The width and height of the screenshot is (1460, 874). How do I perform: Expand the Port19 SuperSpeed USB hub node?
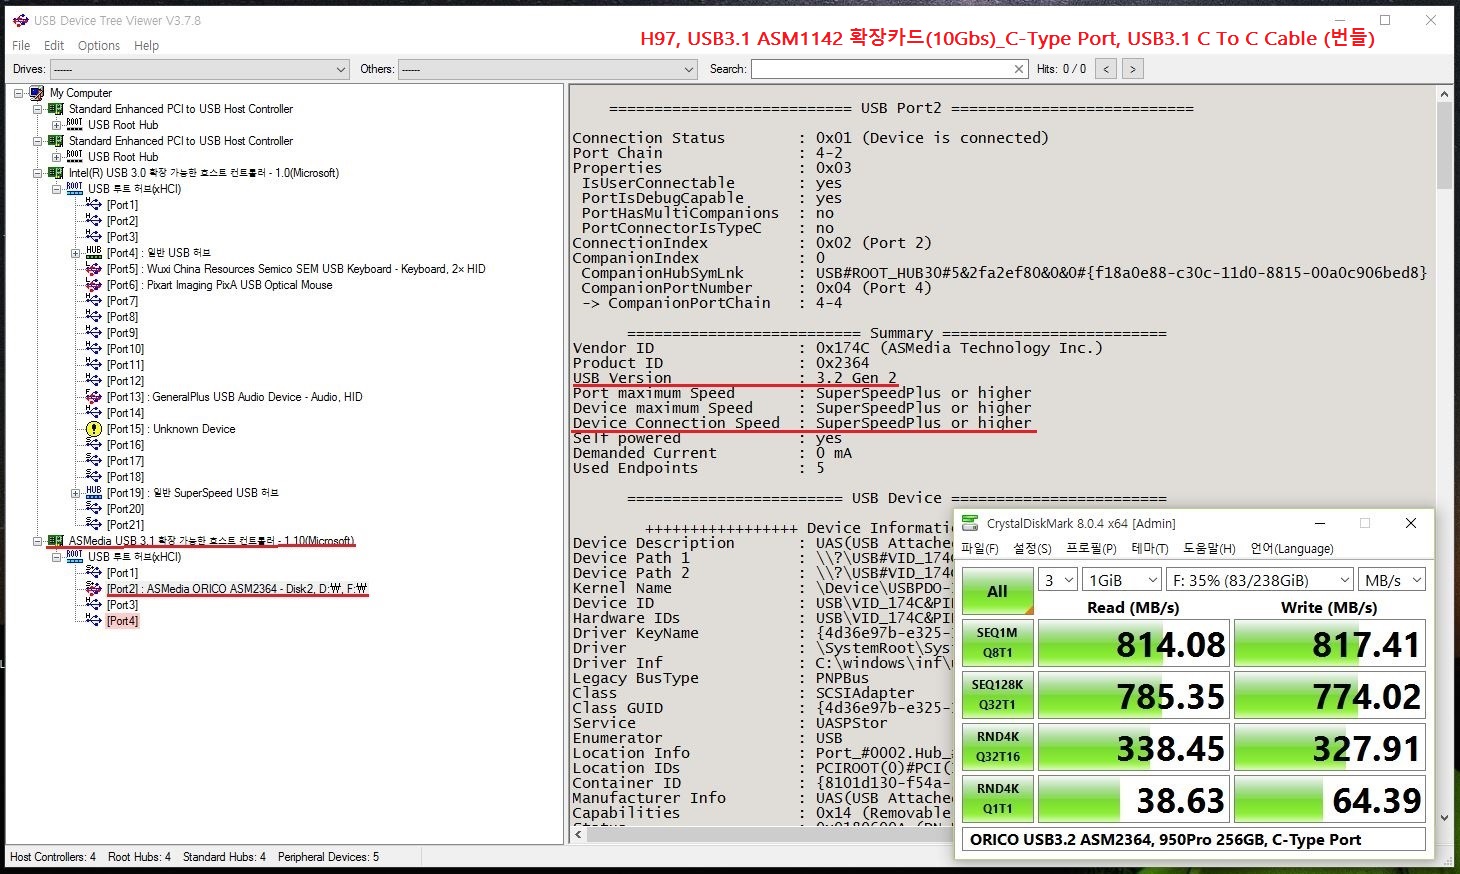click(76, 493)
